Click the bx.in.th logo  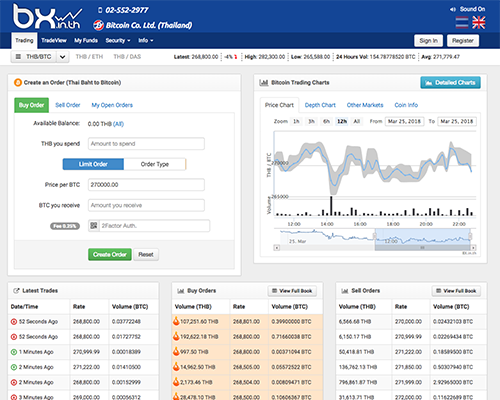48,16
